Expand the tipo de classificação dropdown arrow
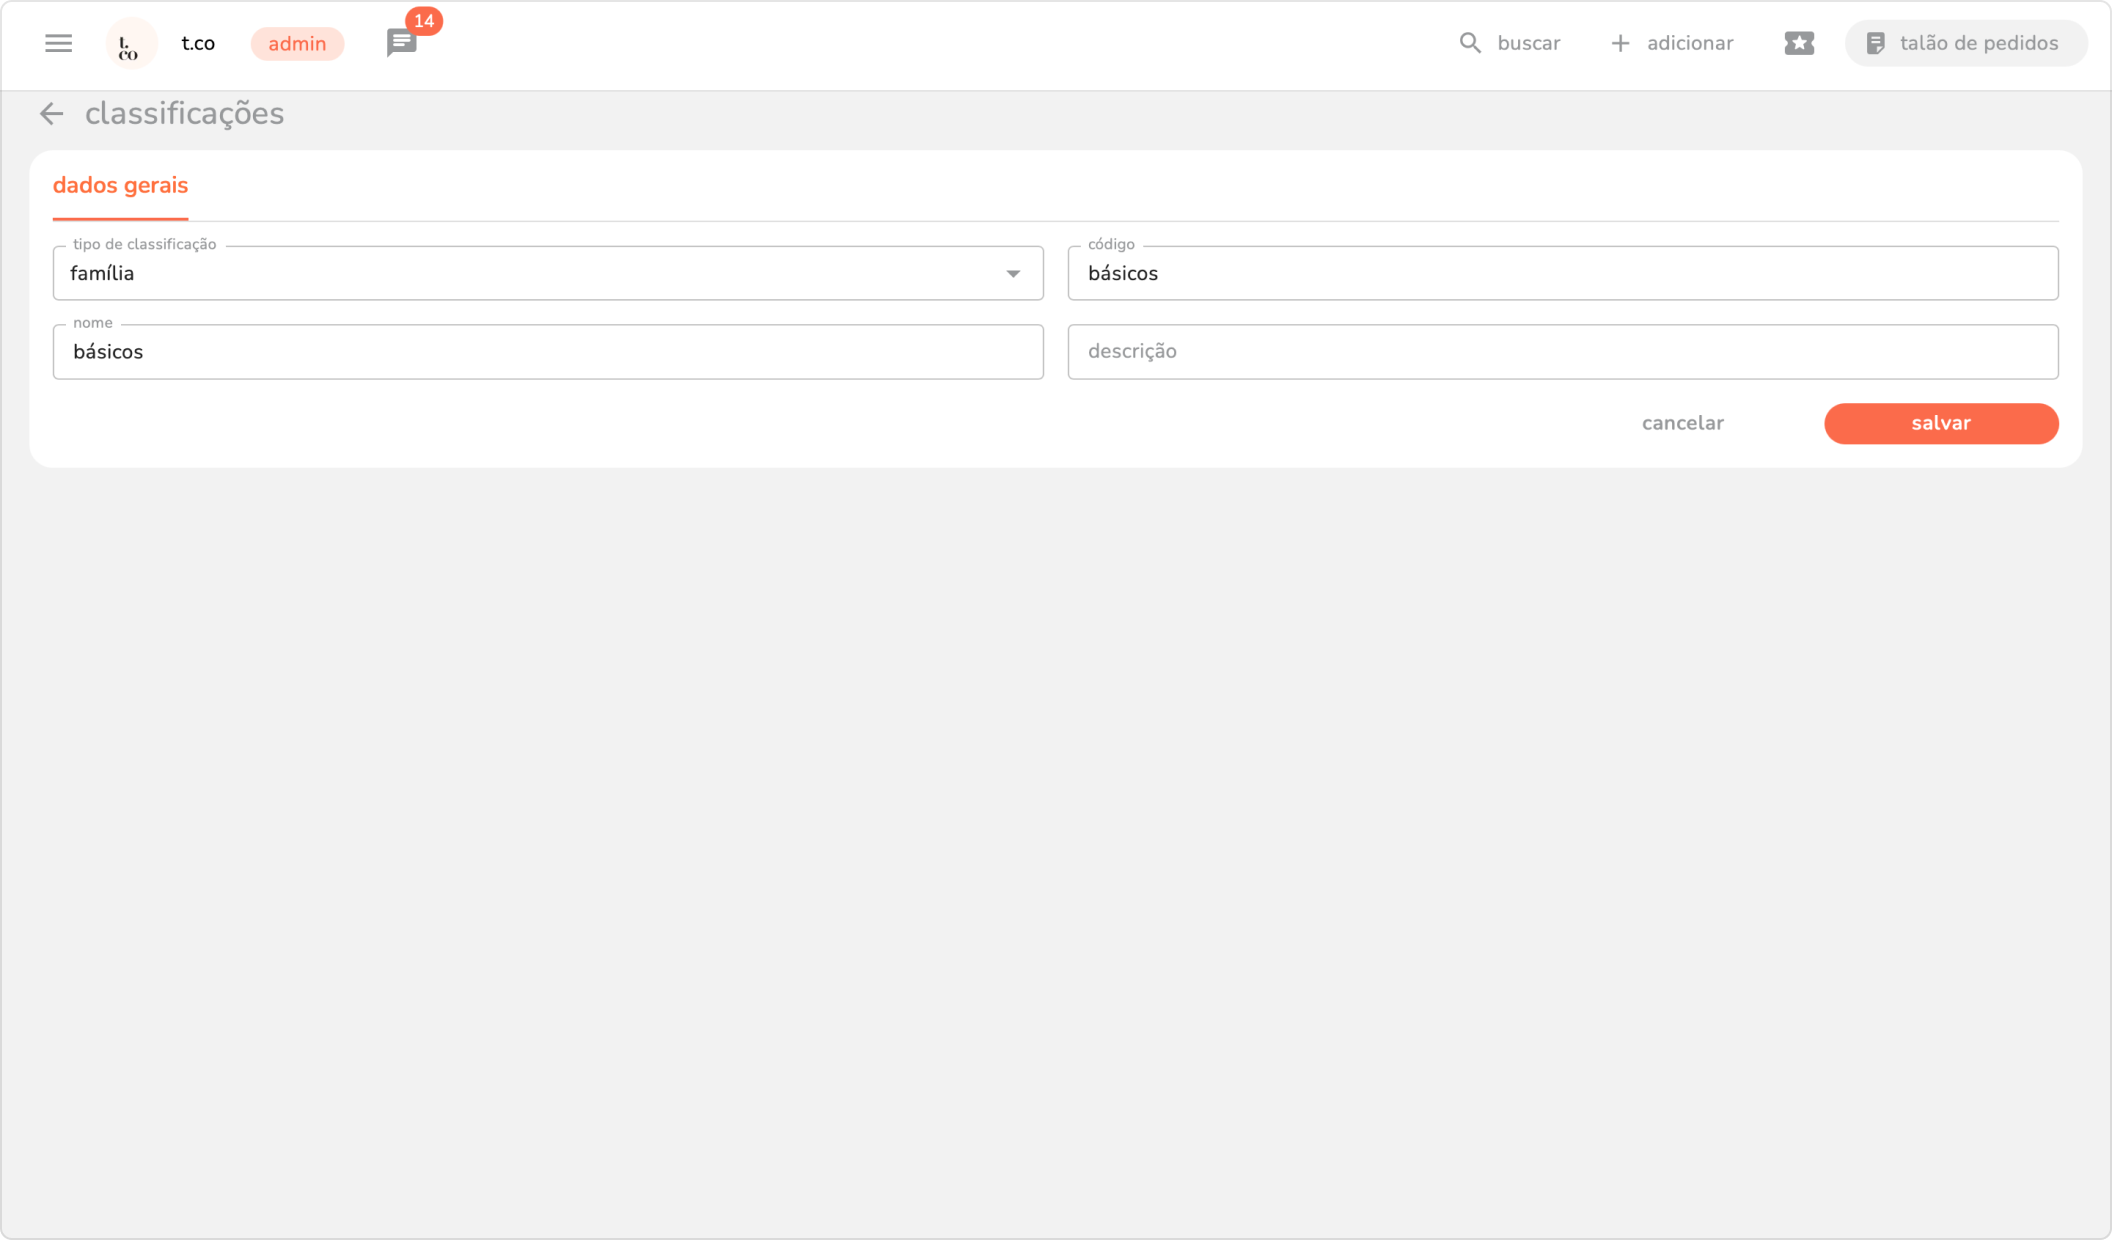 pos(1013,274)
